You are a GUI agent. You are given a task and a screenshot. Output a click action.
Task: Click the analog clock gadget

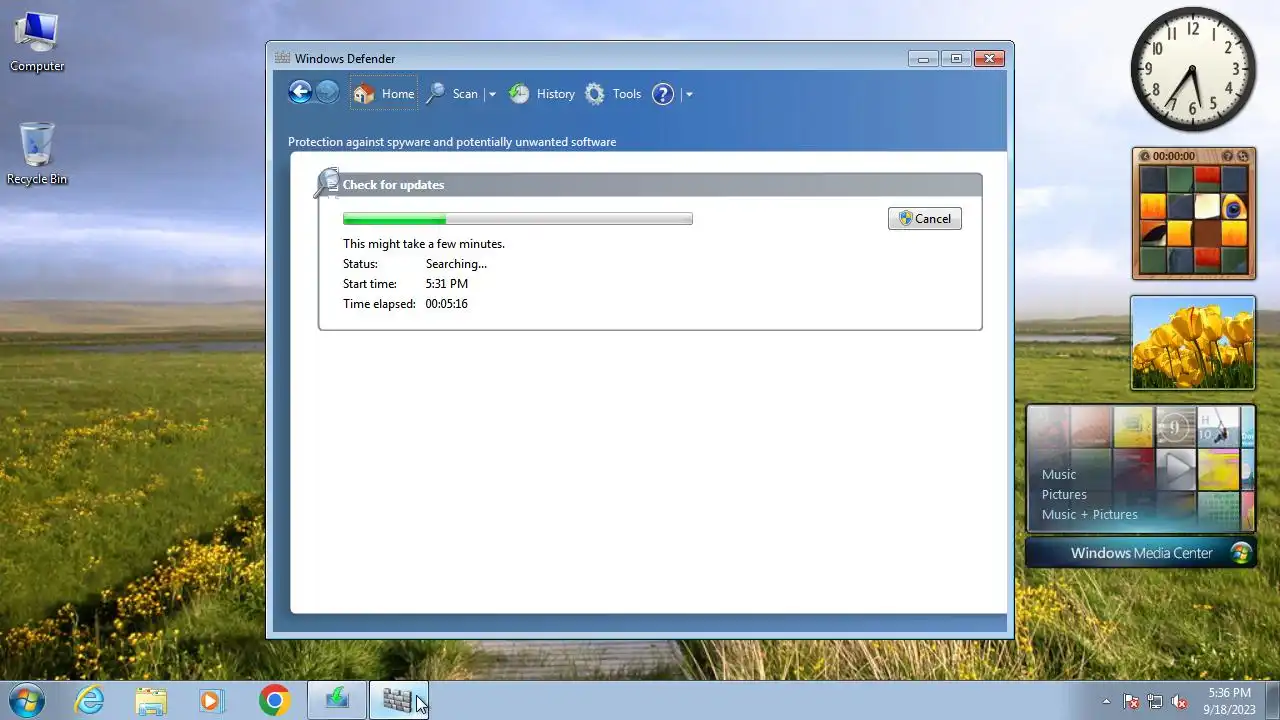pyautogui.click(x=1193, y=69)
